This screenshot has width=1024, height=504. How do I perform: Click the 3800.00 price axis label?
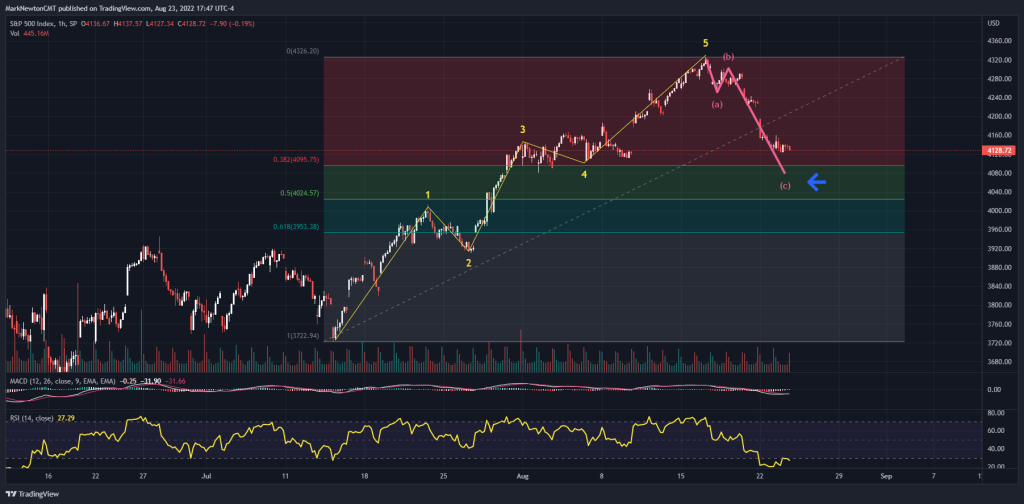[1000, 305]
